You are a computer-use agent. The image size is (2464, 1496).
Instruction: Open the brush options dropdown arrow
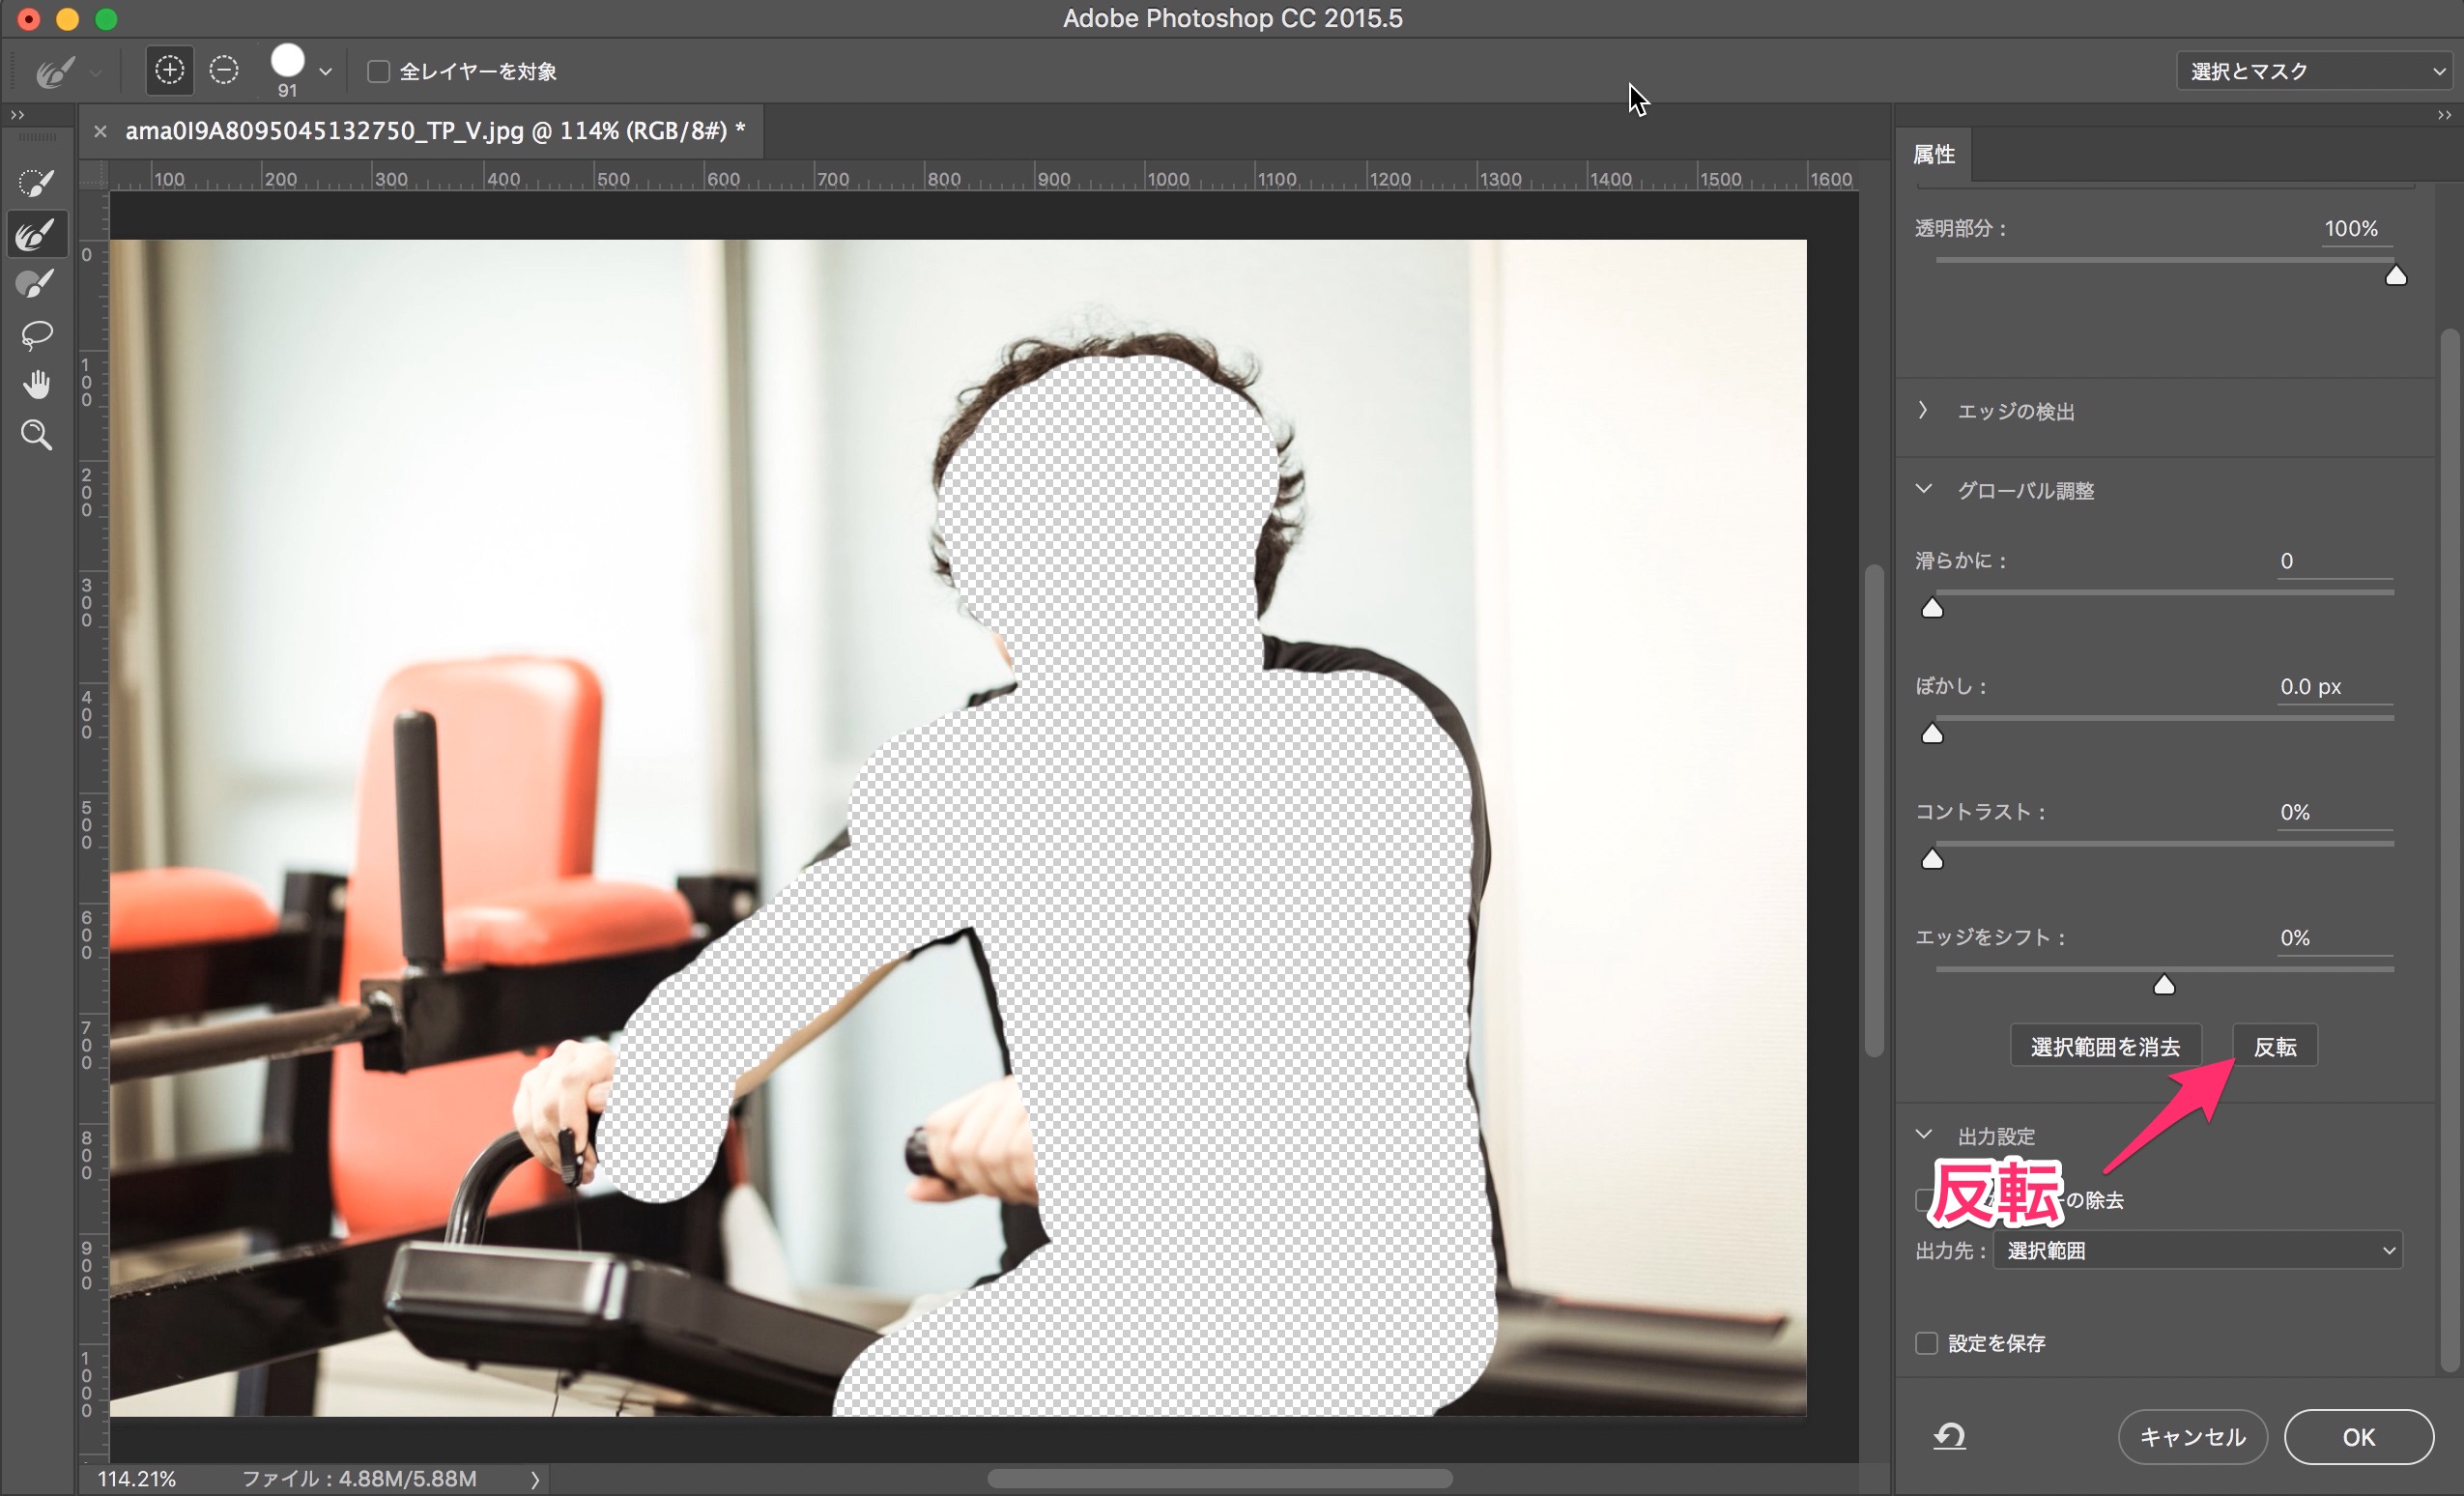(x=325, y=72)
